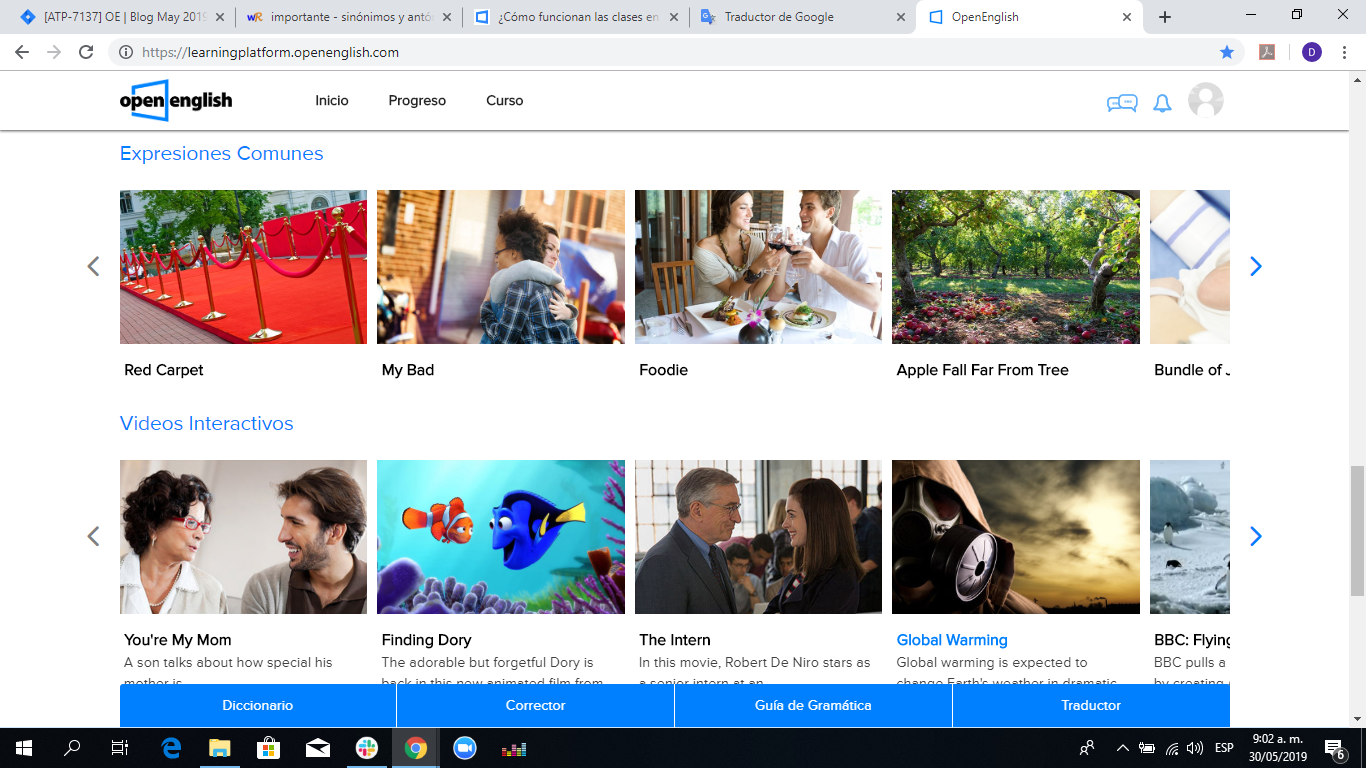Viewport: 1366px width, 768px height.
Task: Click the notifications bell icon
Action: (1162, 102)
